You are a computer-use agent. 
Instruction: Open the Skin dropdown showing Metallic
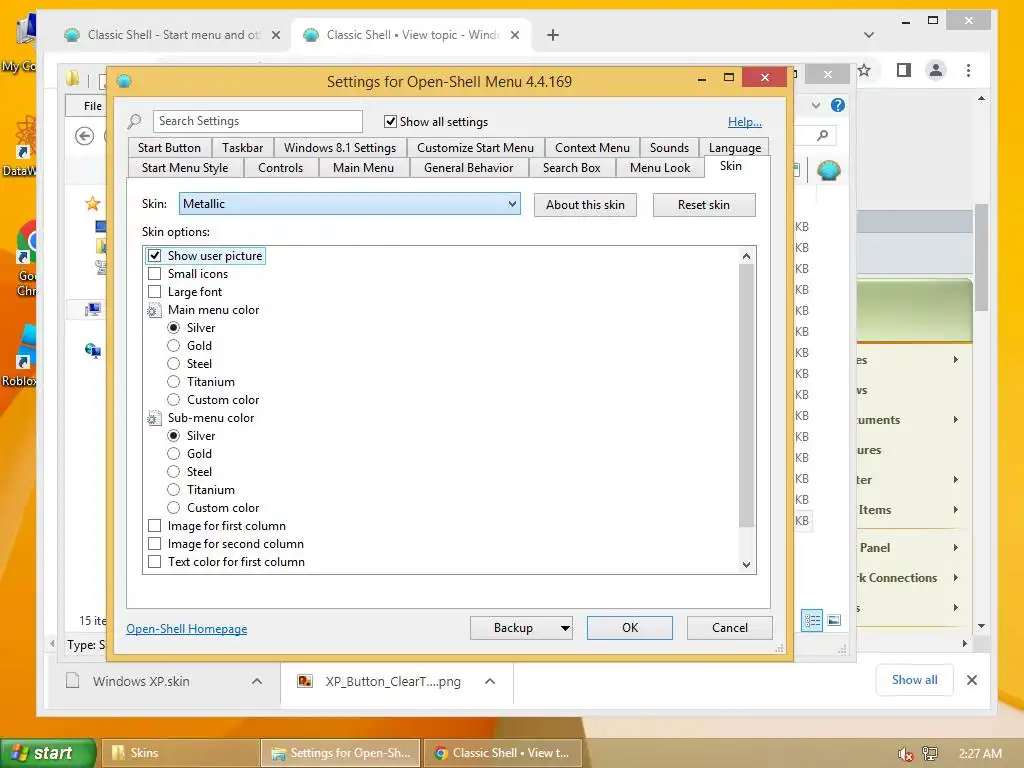pos(349,204)
